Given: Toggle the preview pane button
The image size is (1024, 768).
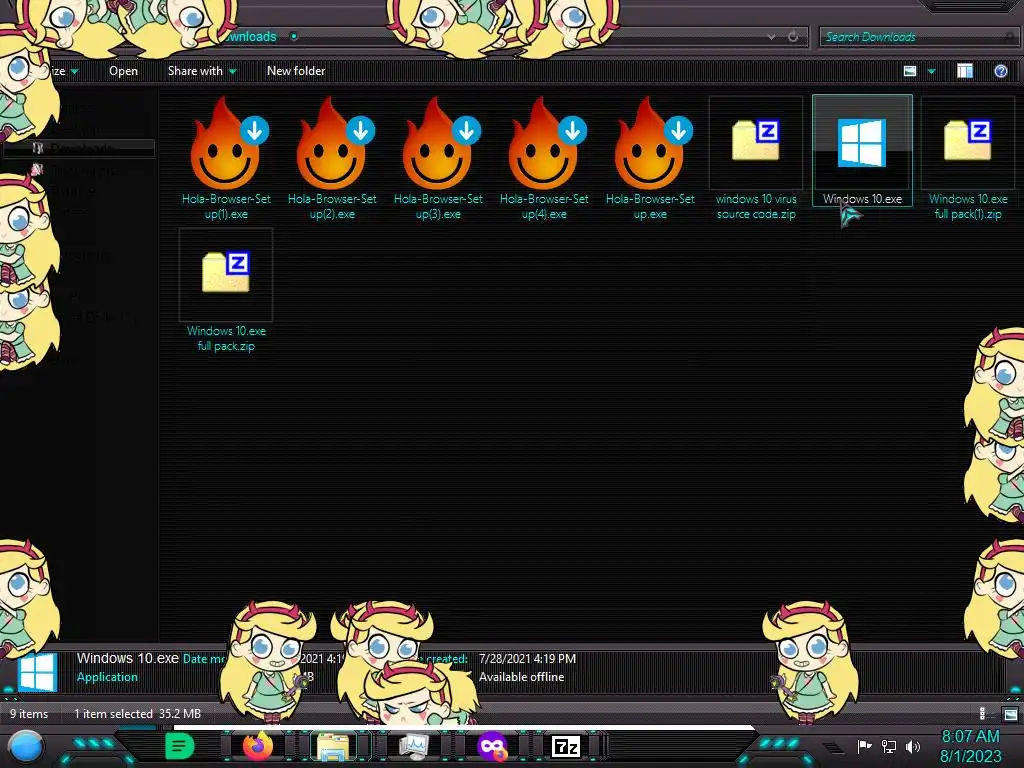Looking at the screenshot, I should pyautogui.click(x=965, y=71).
